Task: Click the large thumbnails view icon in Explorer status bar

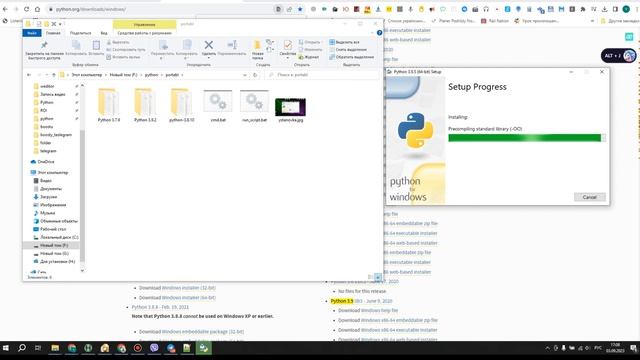Action: click(x=378, y=277)
